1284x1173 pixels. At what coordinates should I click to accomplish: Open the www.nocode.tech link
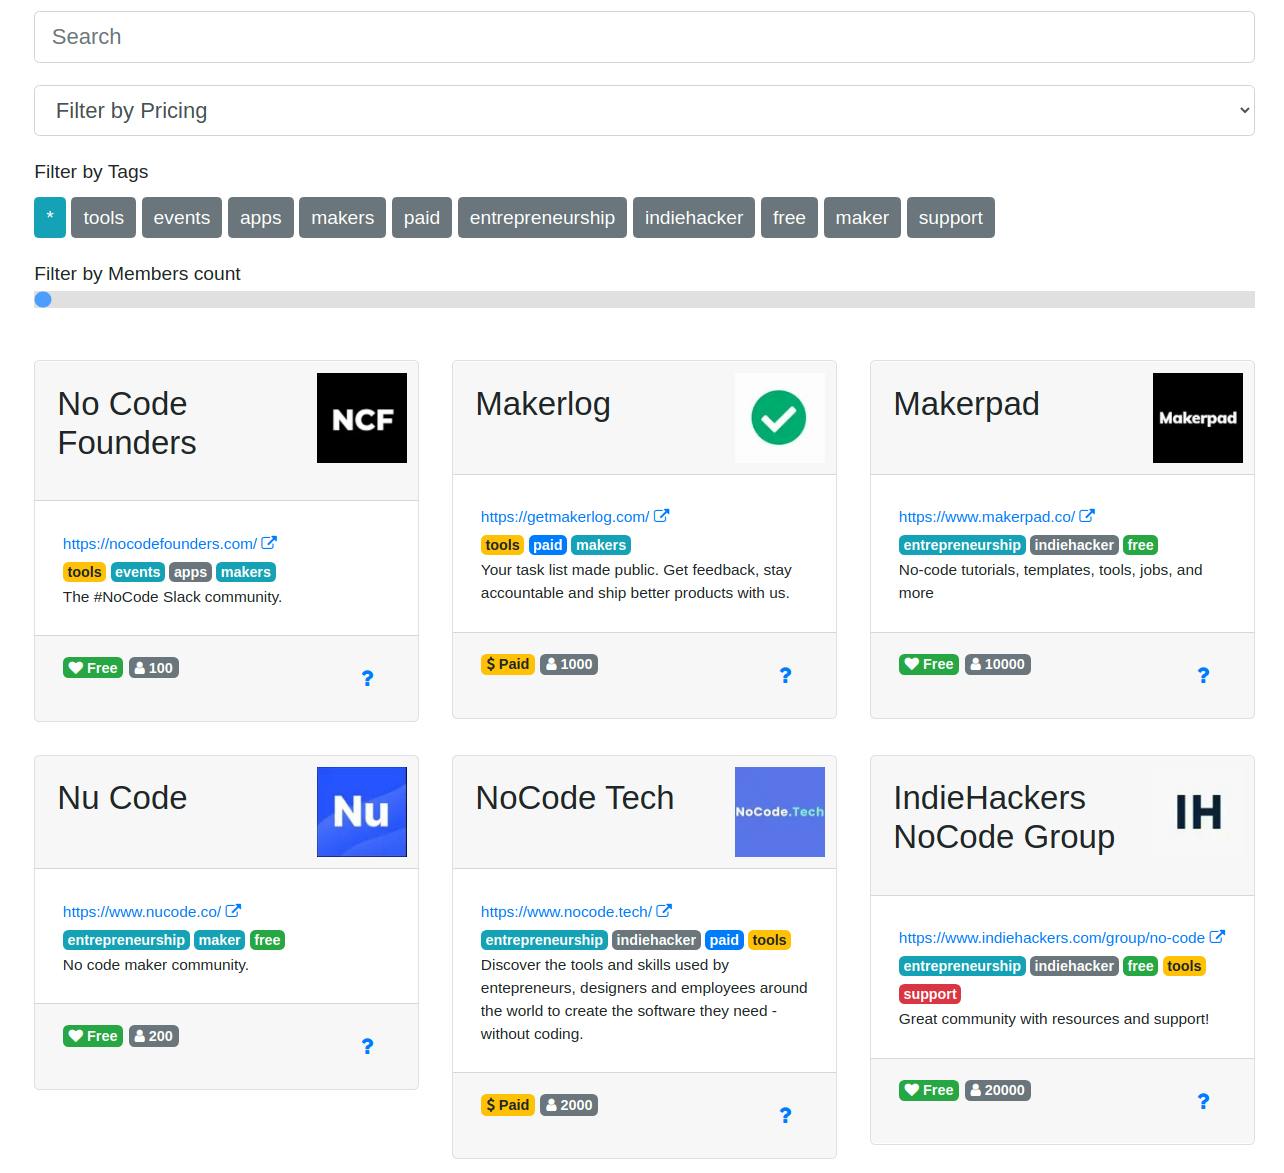[566, 911]
